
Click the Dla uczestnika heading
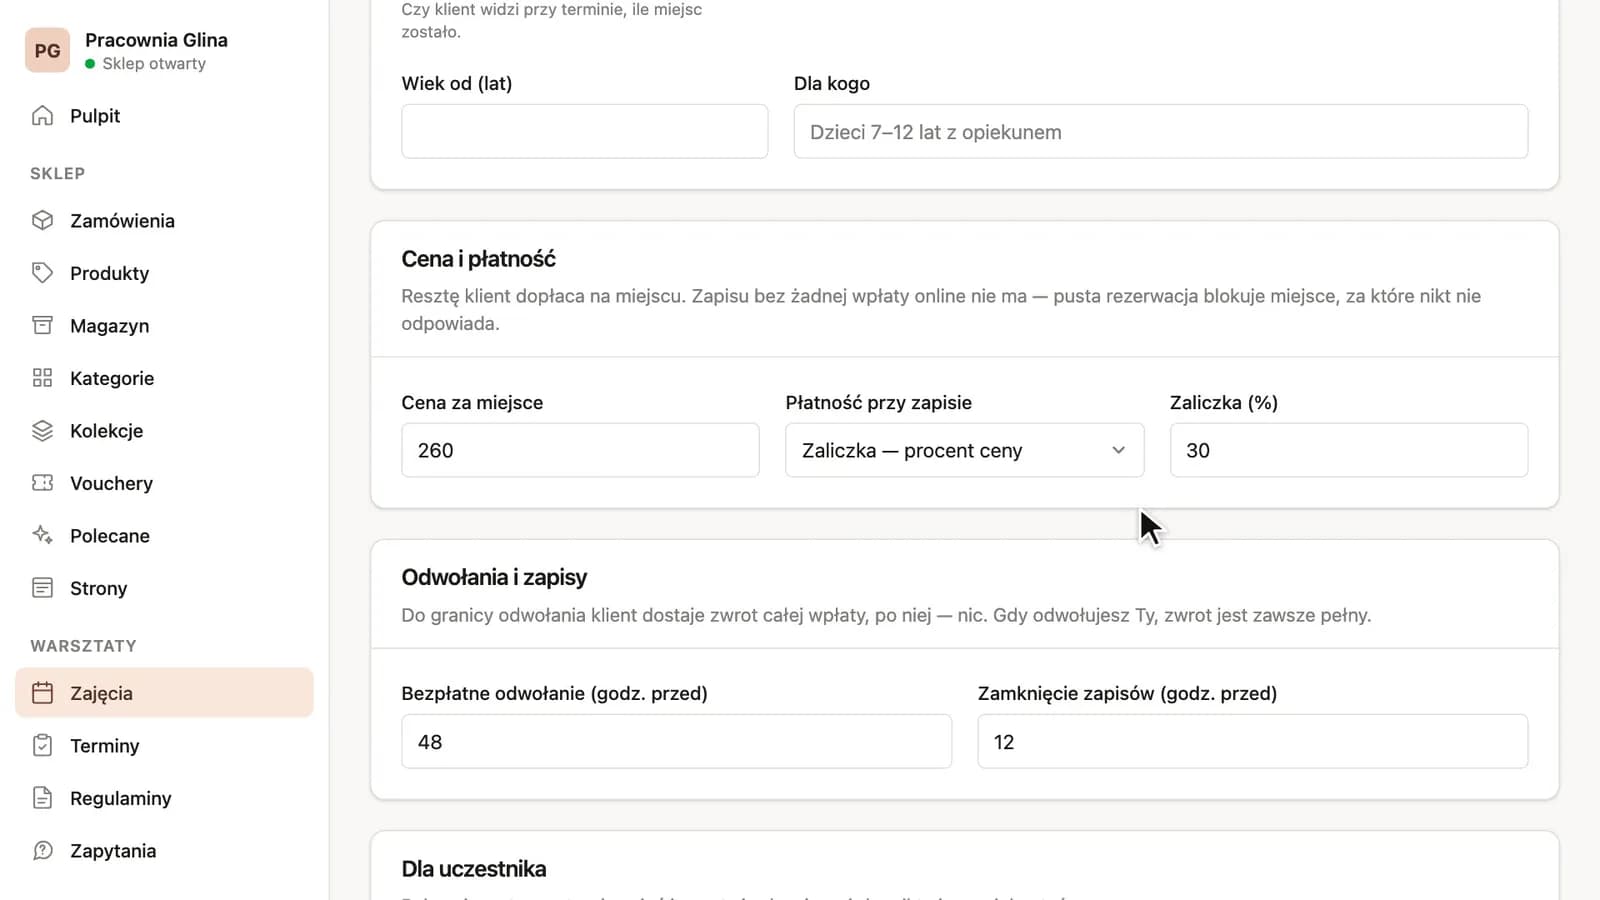pos(474,869)
